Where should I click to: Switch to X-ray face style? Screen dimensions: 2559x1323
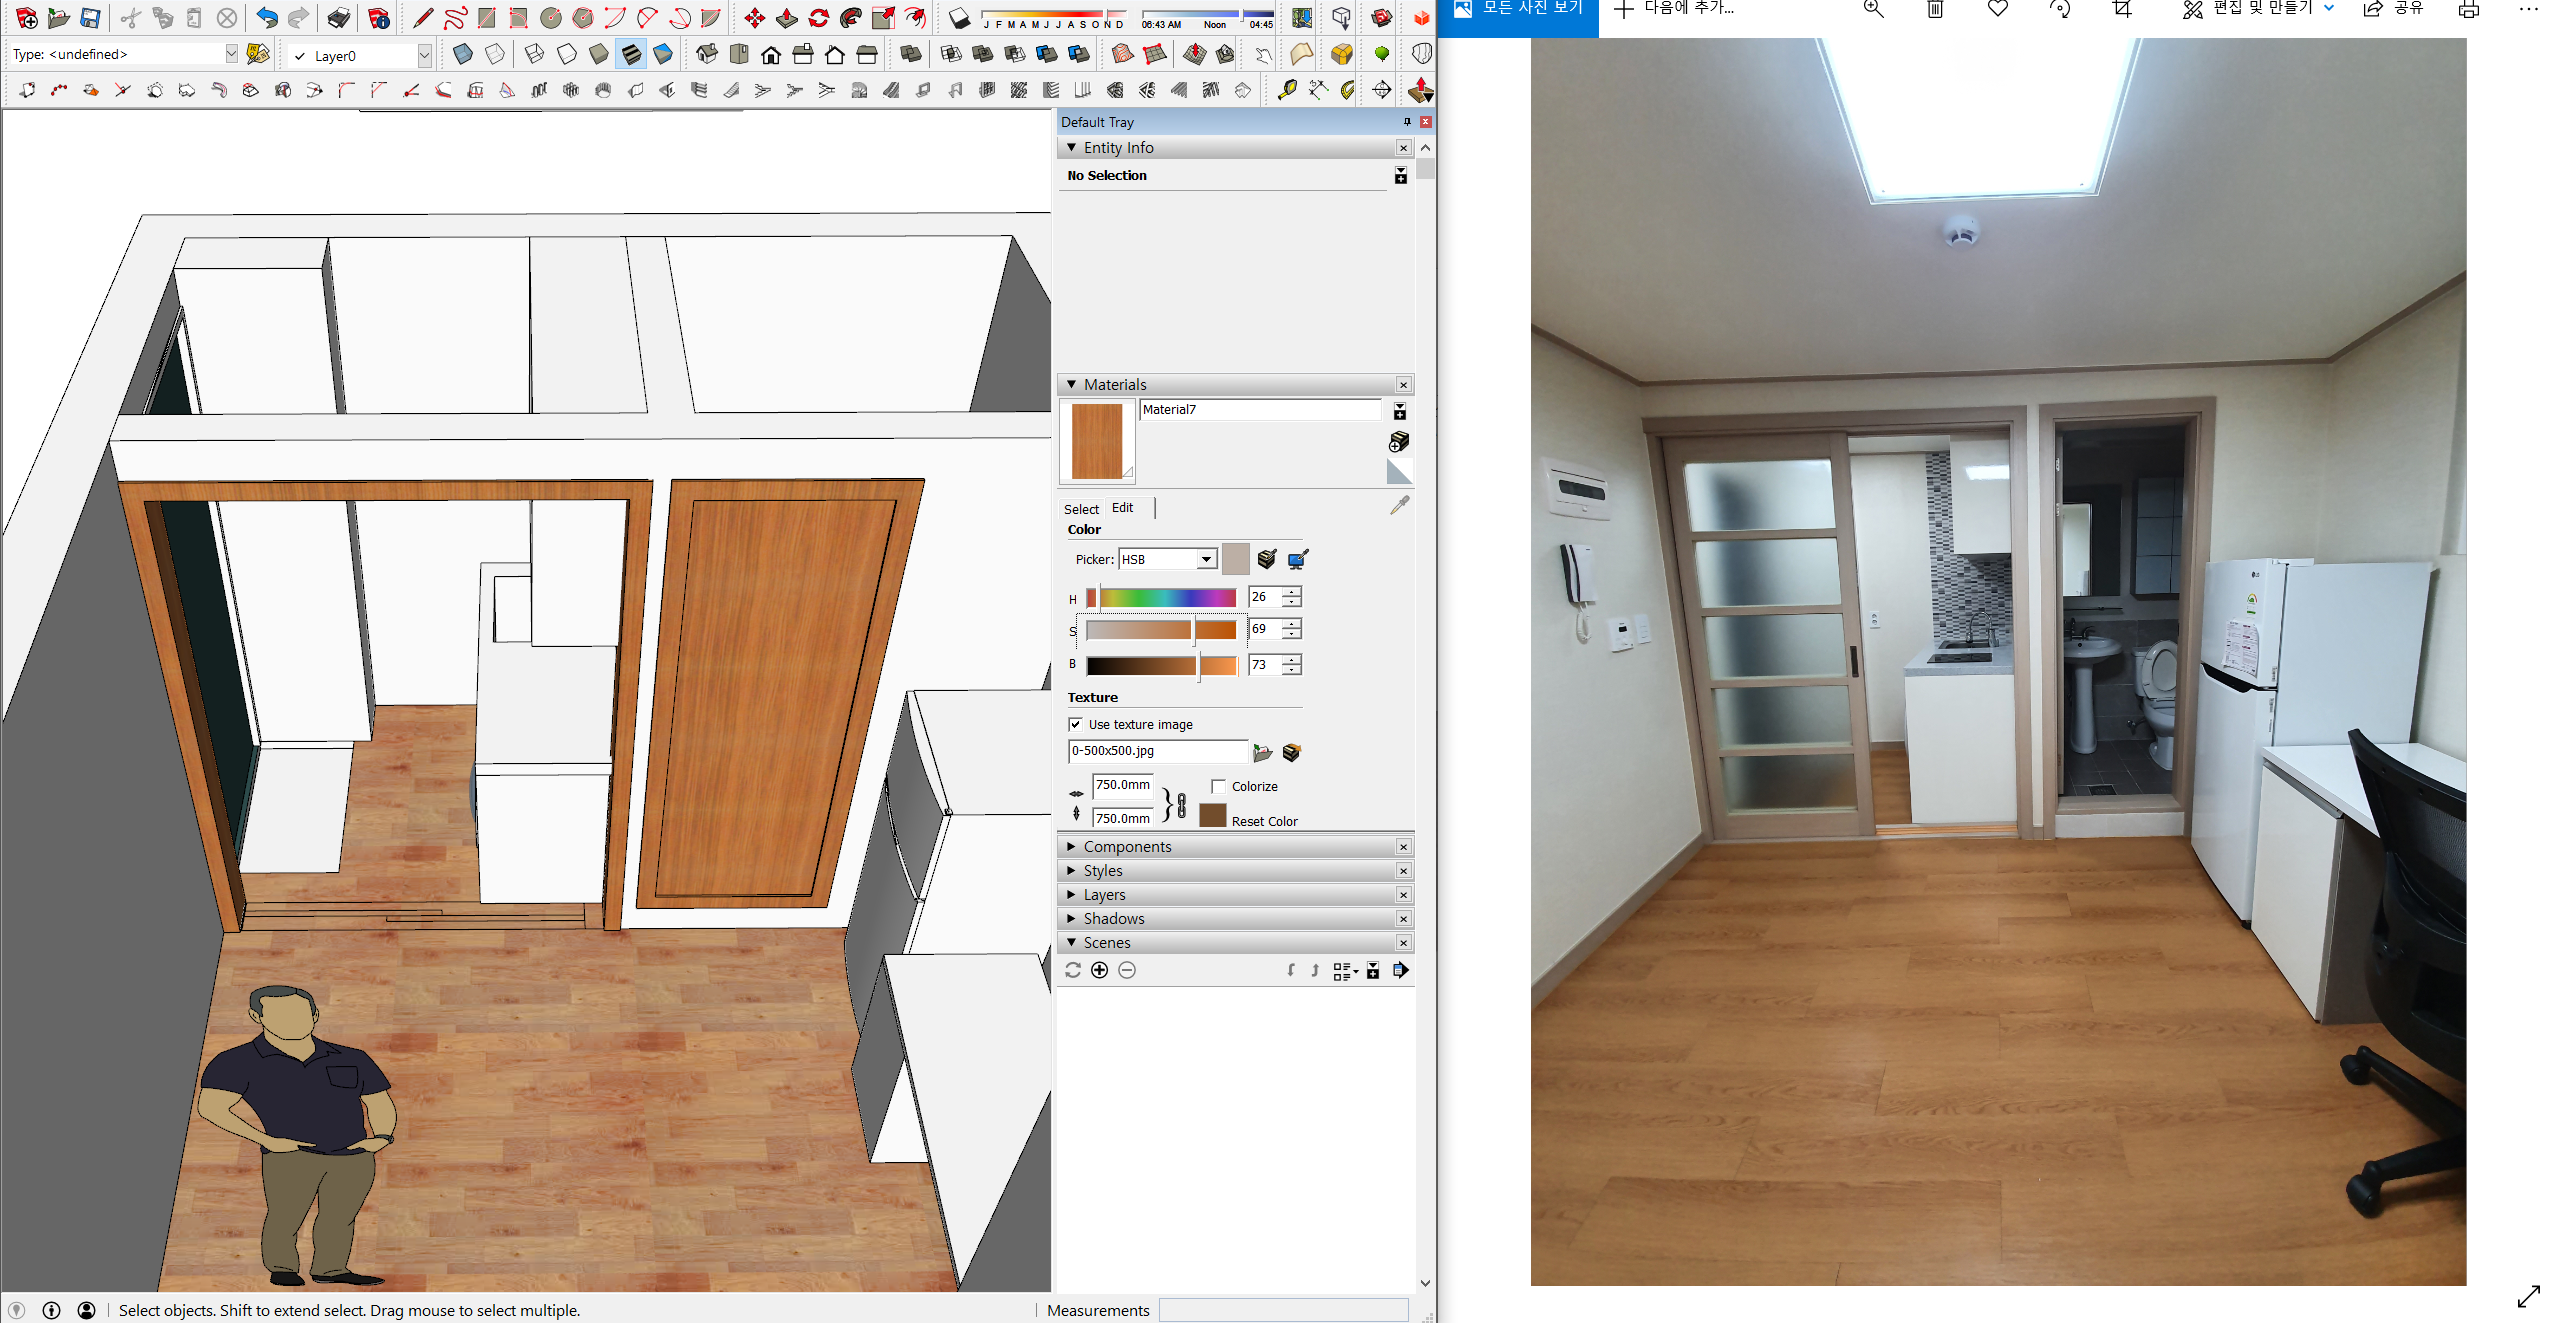tap(462, 54)
